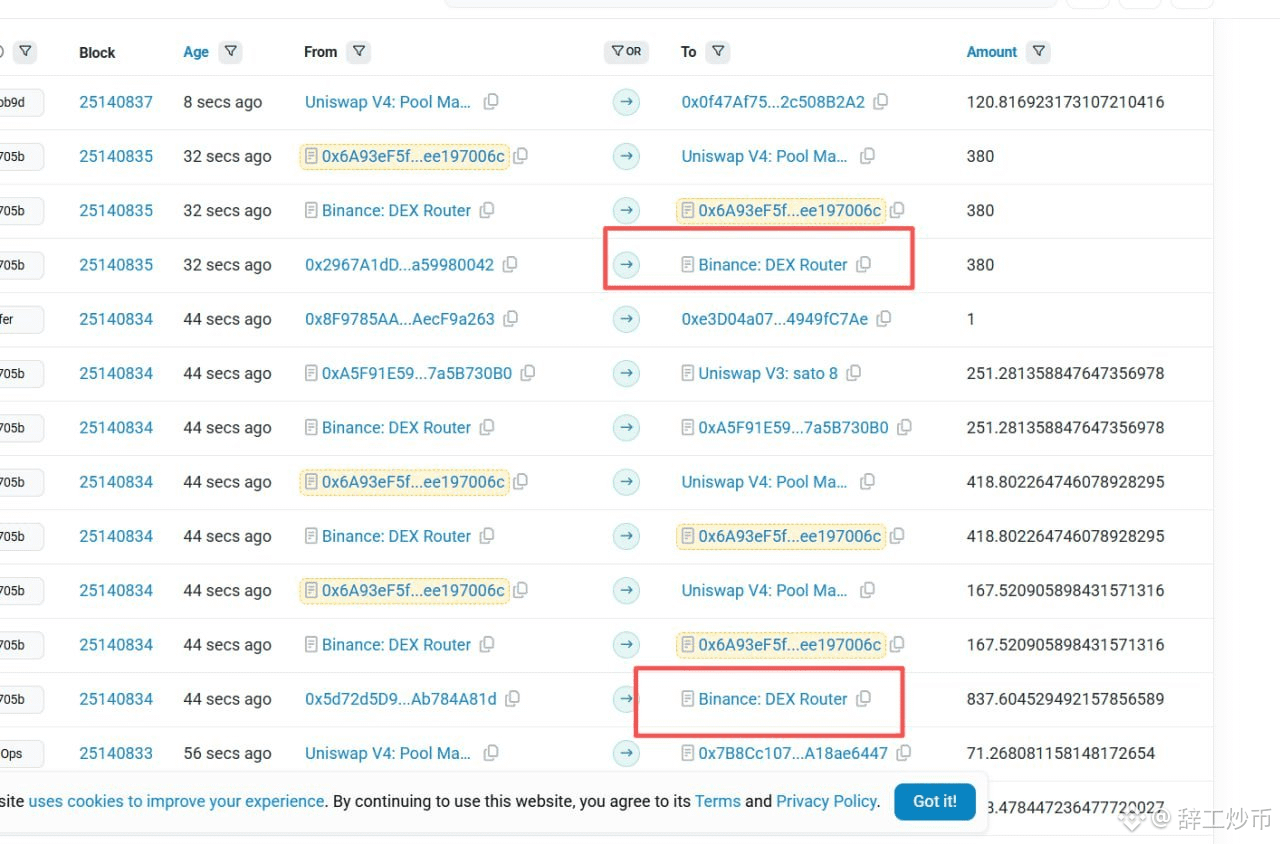Copy recipient 0x6A93eF5f...ee197006c in 418.802264746078928295 row

tap(897, 536)
